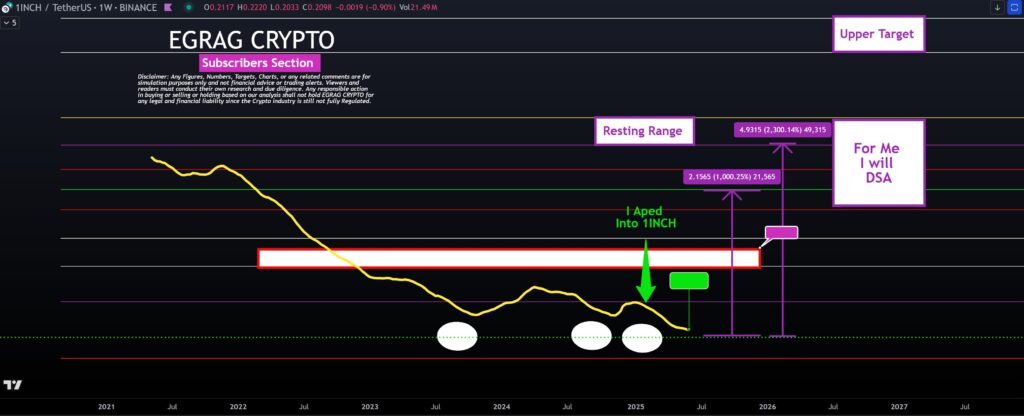1024x416 pixels.
Task: Click the 2021 label on time axis
Action: (106, 406)
